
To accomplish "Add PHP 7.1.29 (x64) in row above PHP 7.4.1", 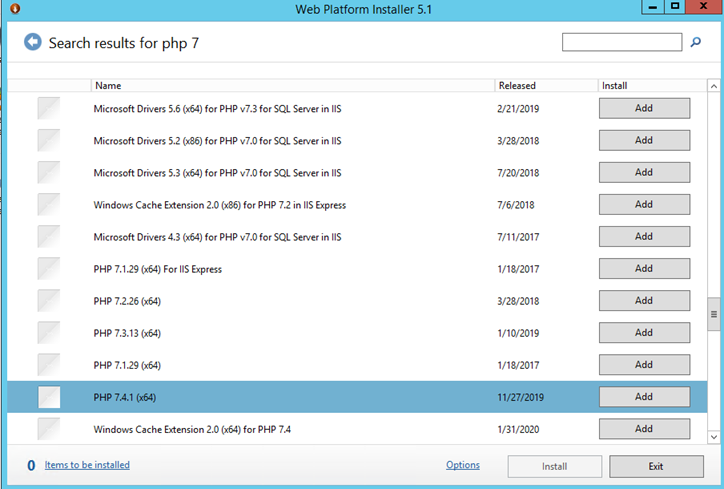I will (644, 365).
